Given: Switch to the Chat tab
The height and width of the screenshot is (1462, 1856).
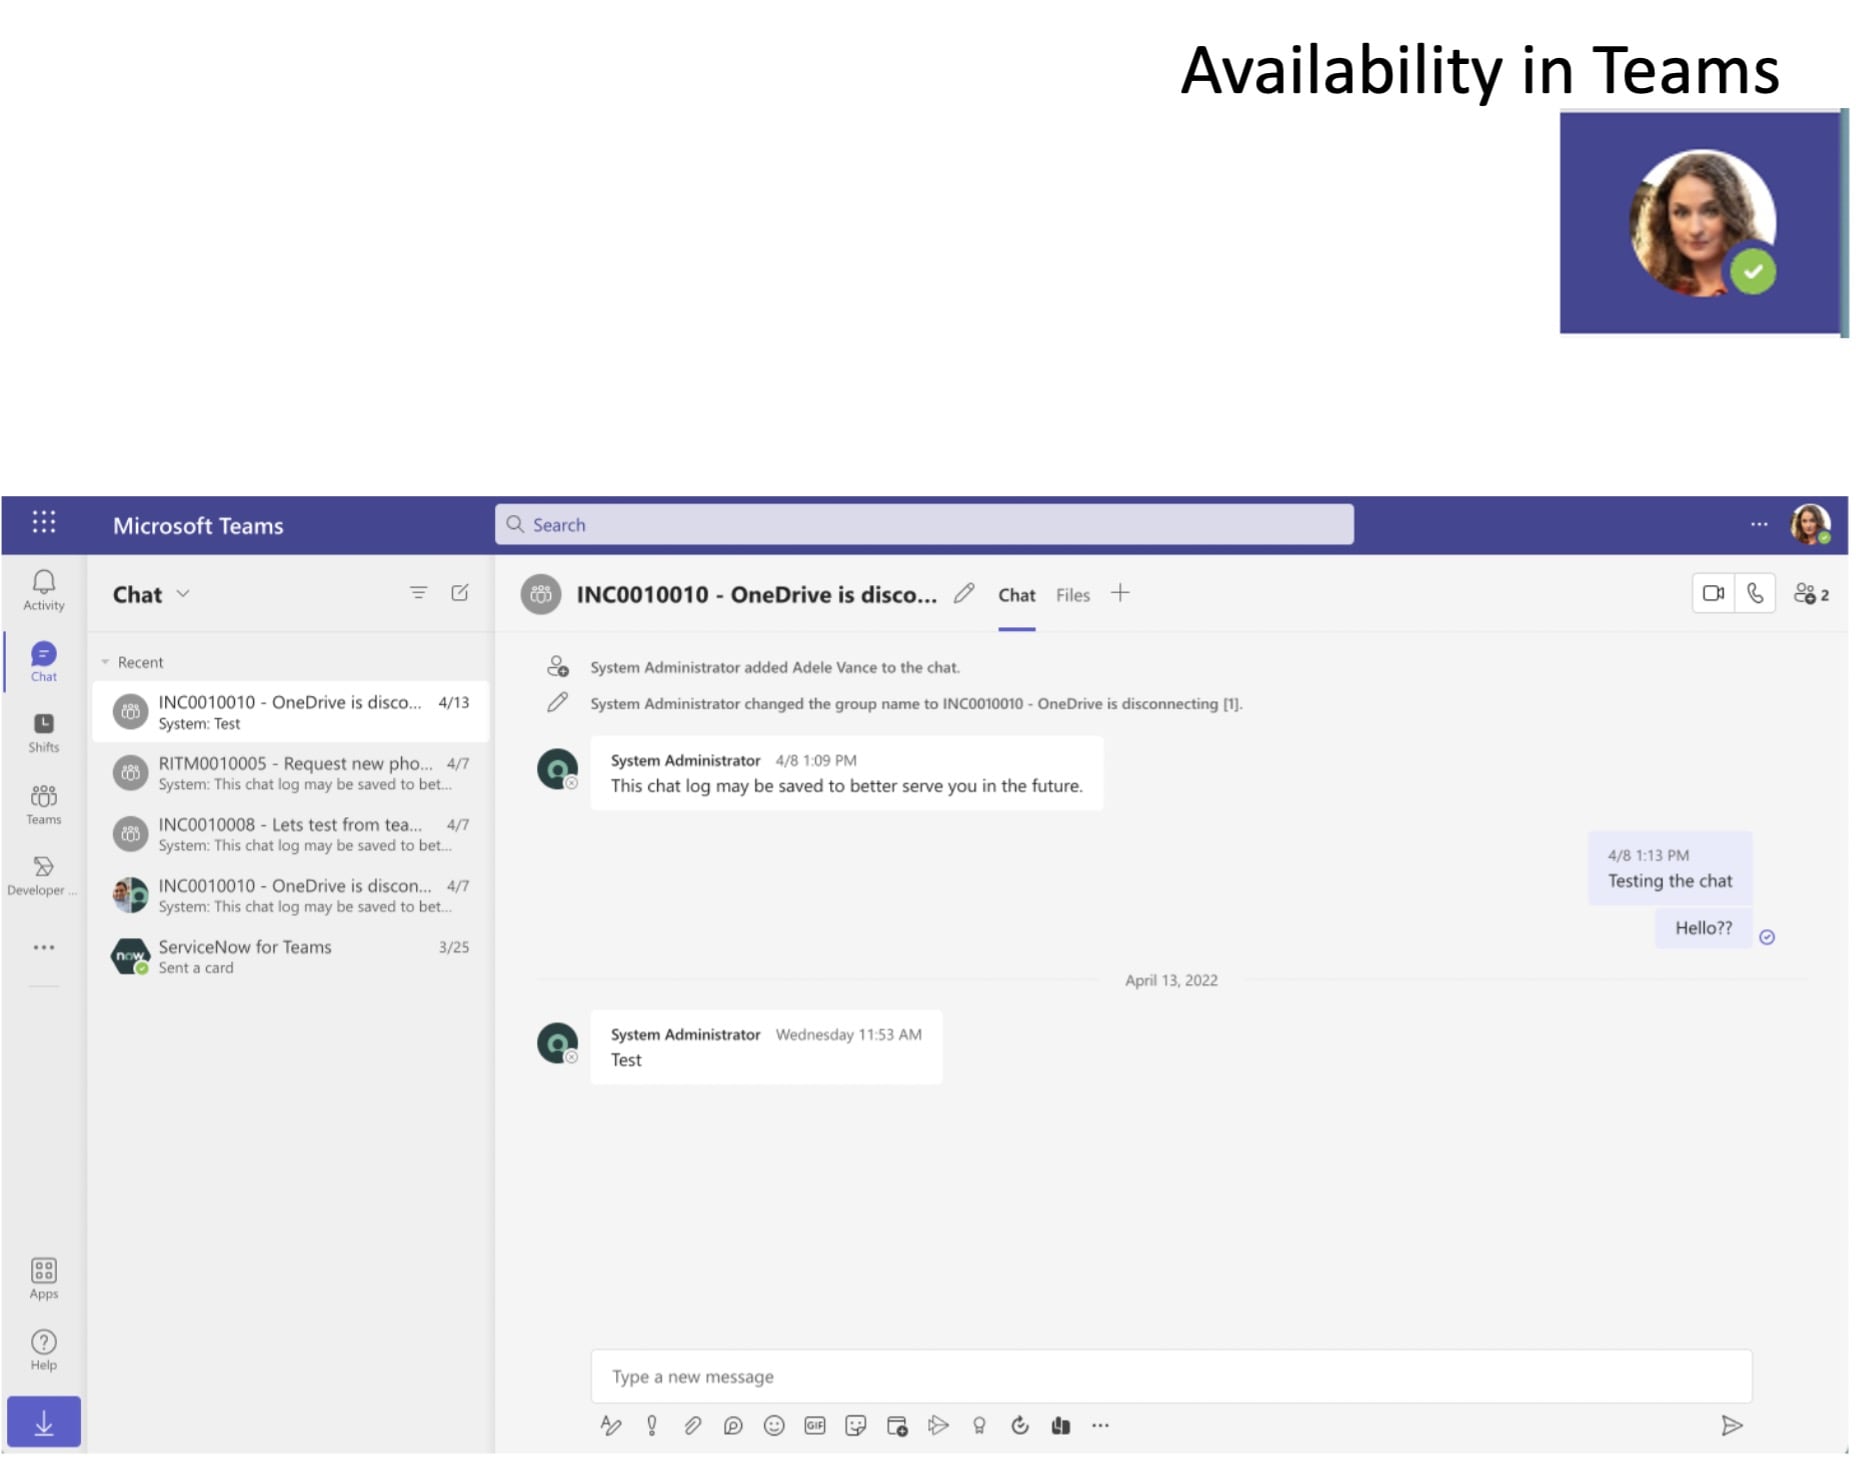Looking at the screenshot, I should coord(1017,595).
